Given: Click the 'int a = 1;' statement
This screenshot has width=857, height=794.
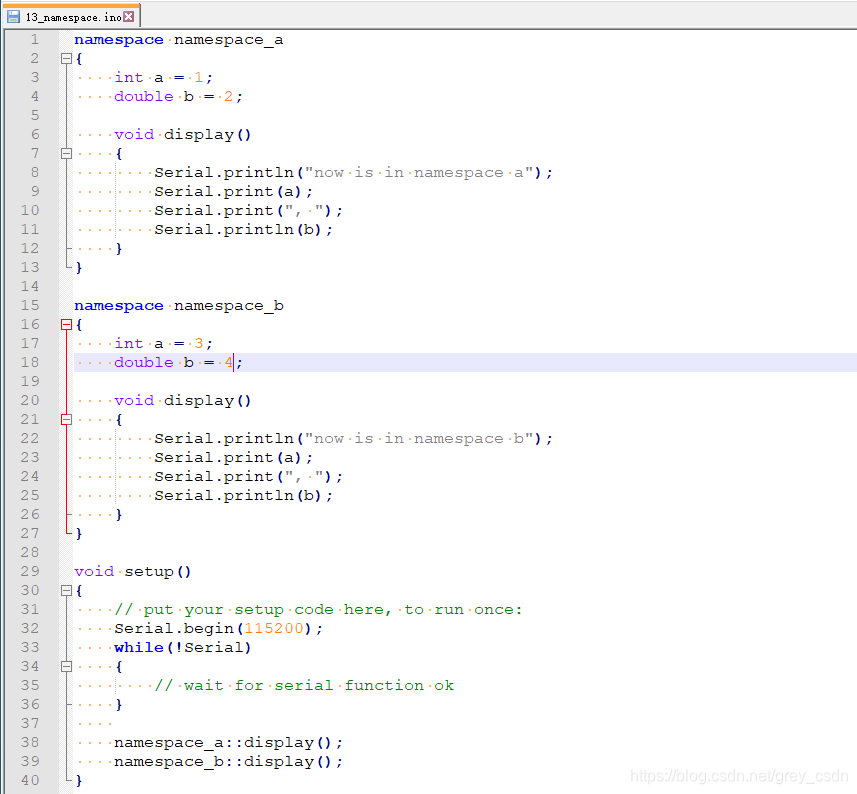Looking at the screenshot, I should point(163,78).
